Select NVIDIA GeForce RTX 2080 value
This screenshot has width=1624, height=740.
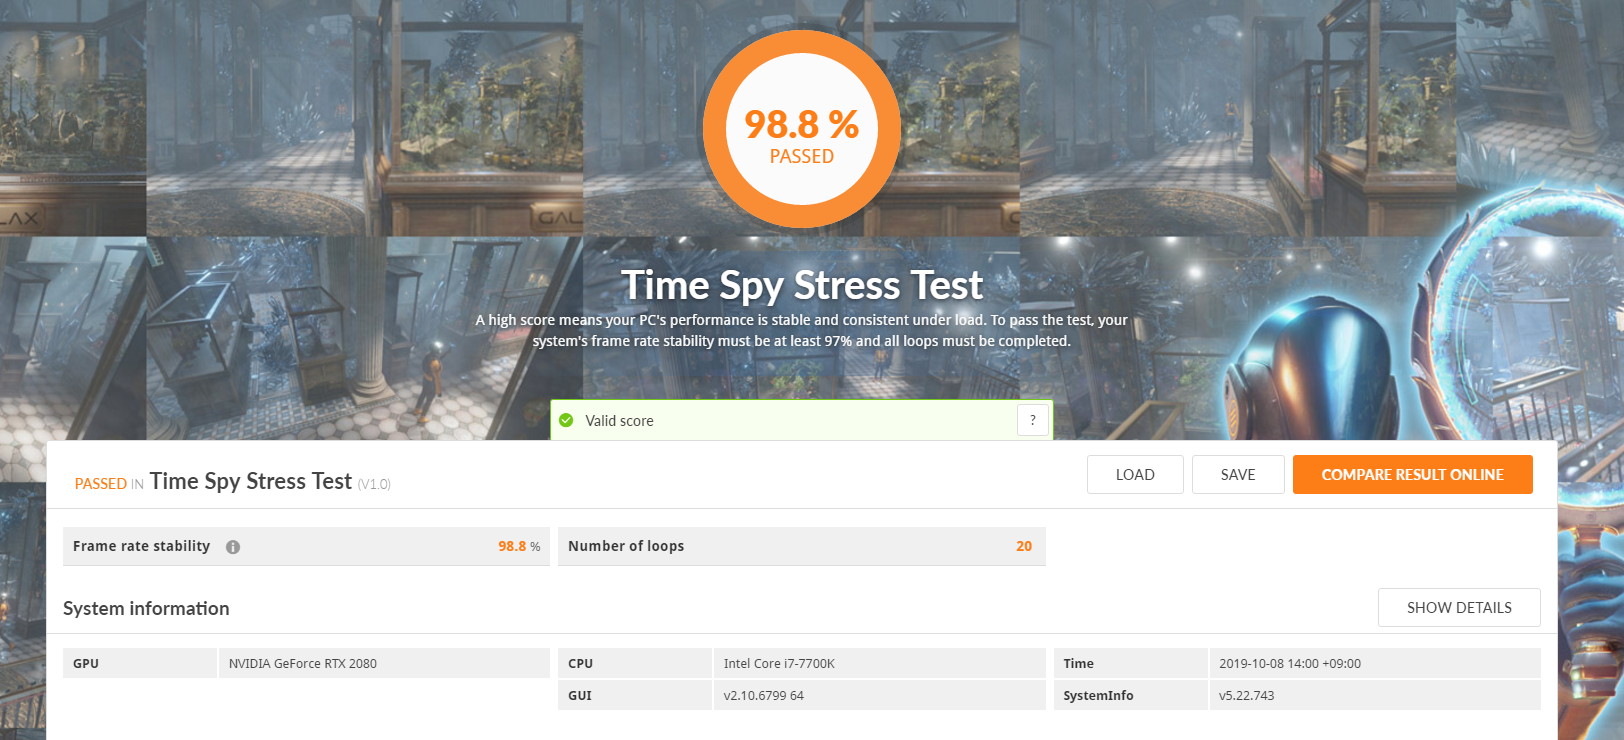302,664
